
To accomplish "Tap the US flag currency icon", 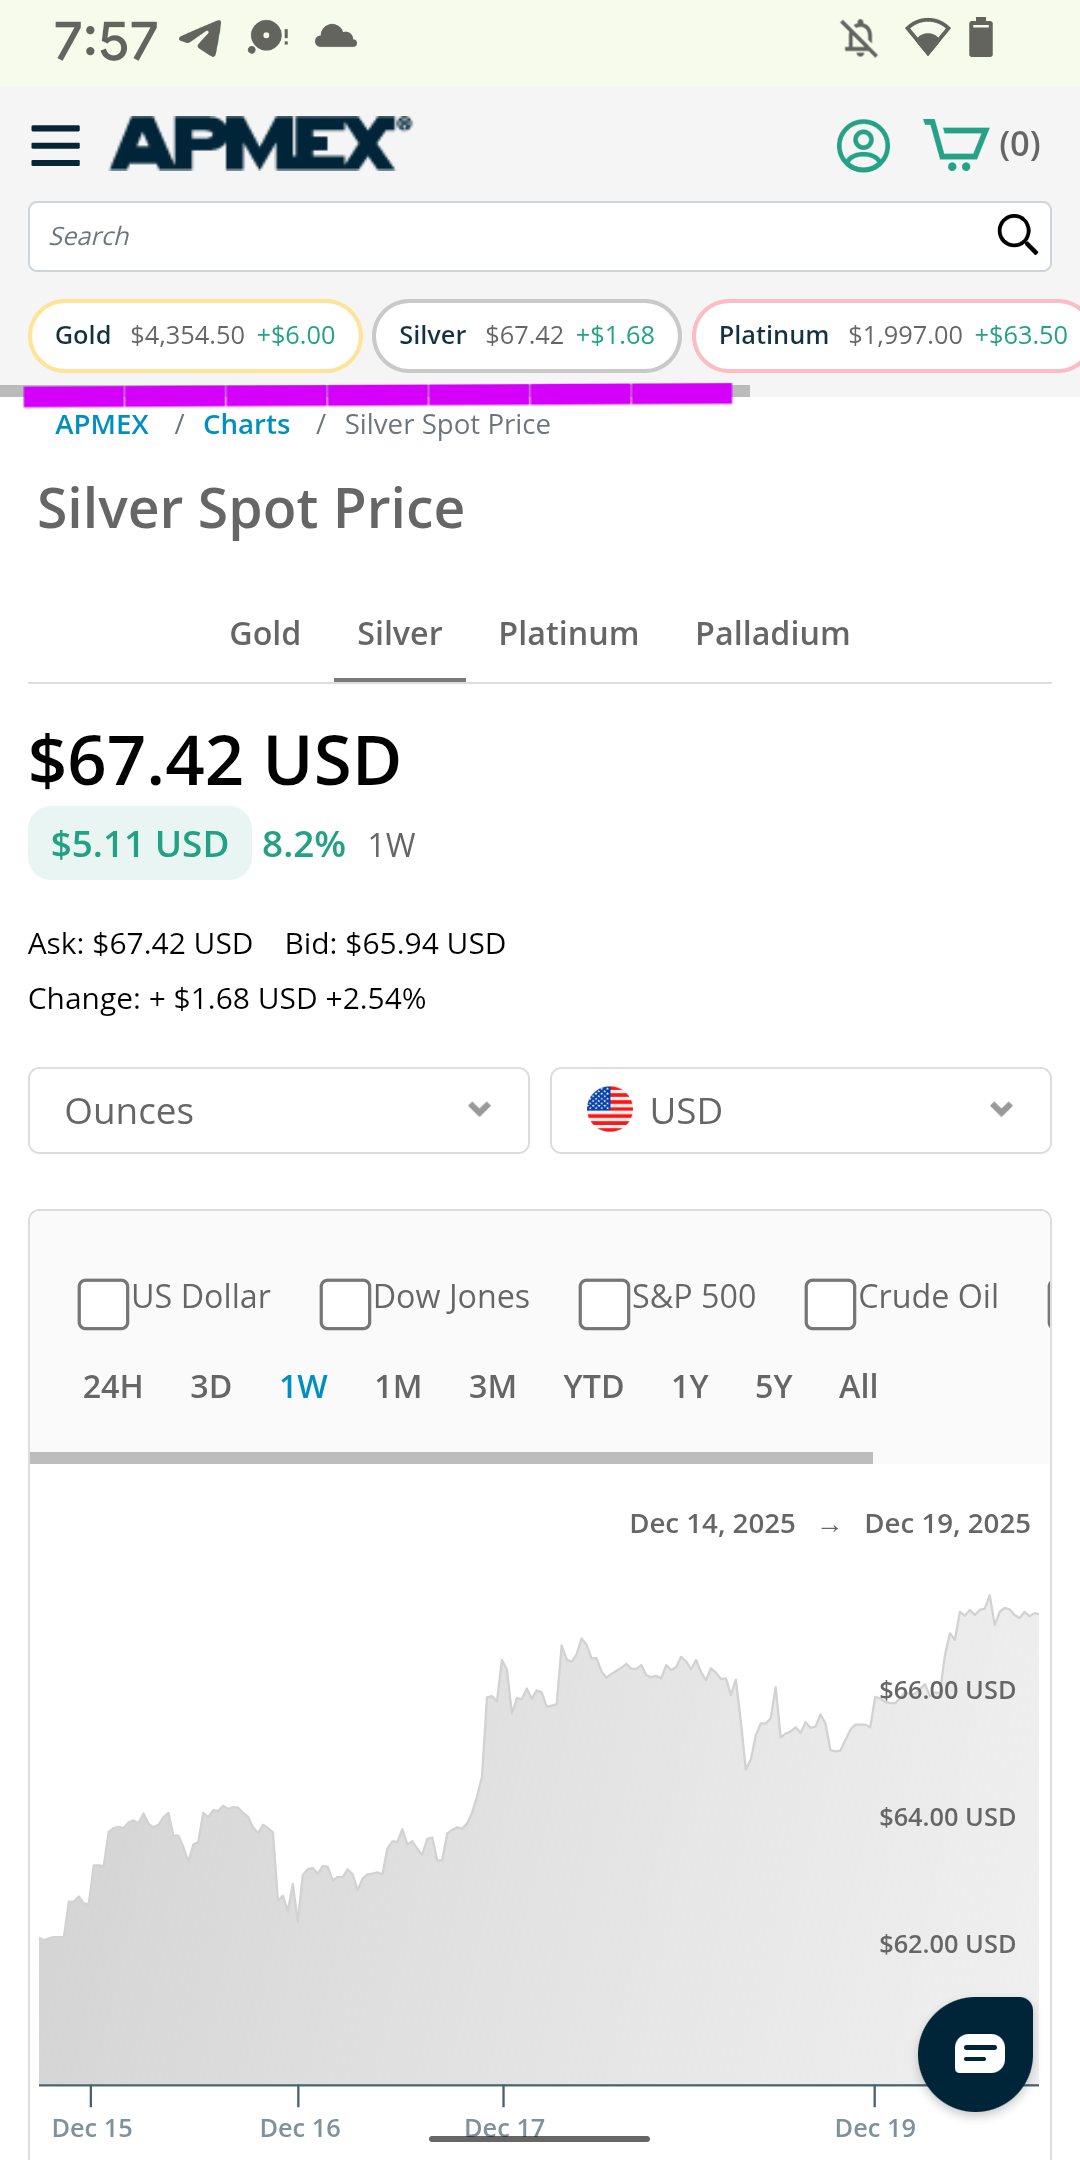I will [610, 1110].
